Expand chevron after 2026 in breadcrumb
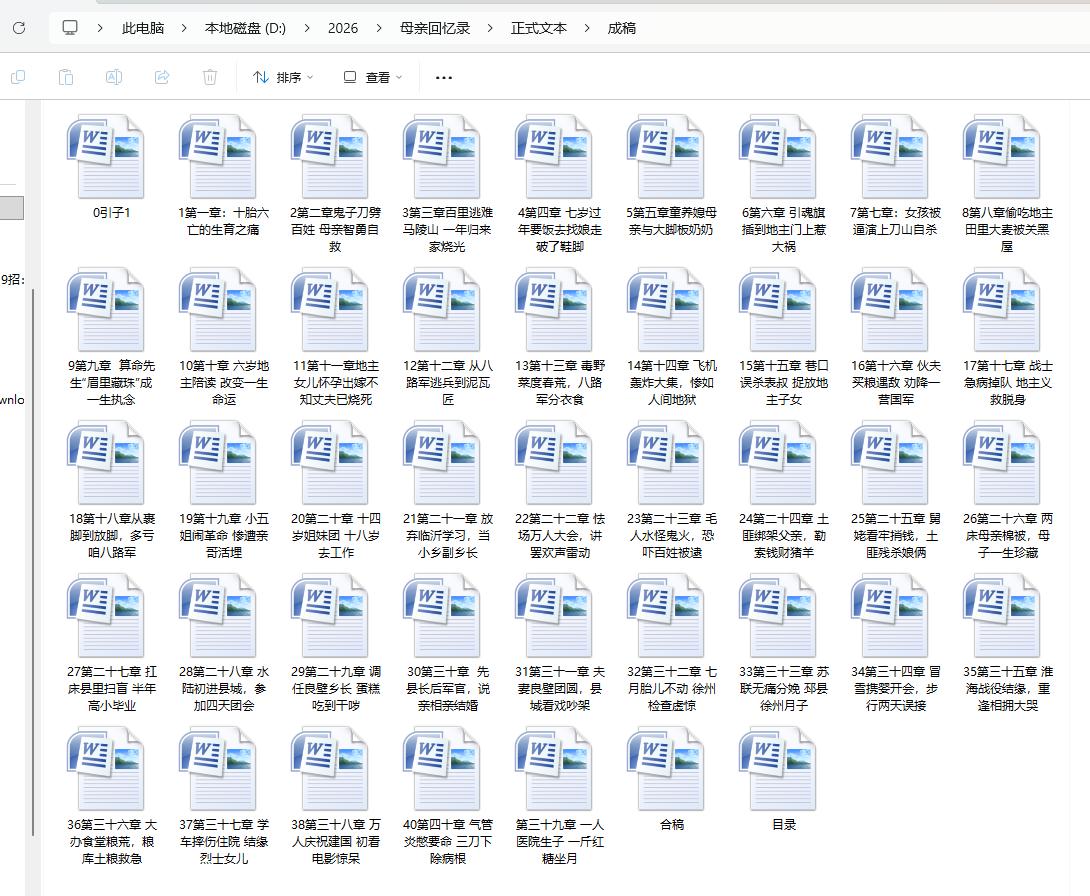This screenshot has width=1090, height=896. (378, 28)
